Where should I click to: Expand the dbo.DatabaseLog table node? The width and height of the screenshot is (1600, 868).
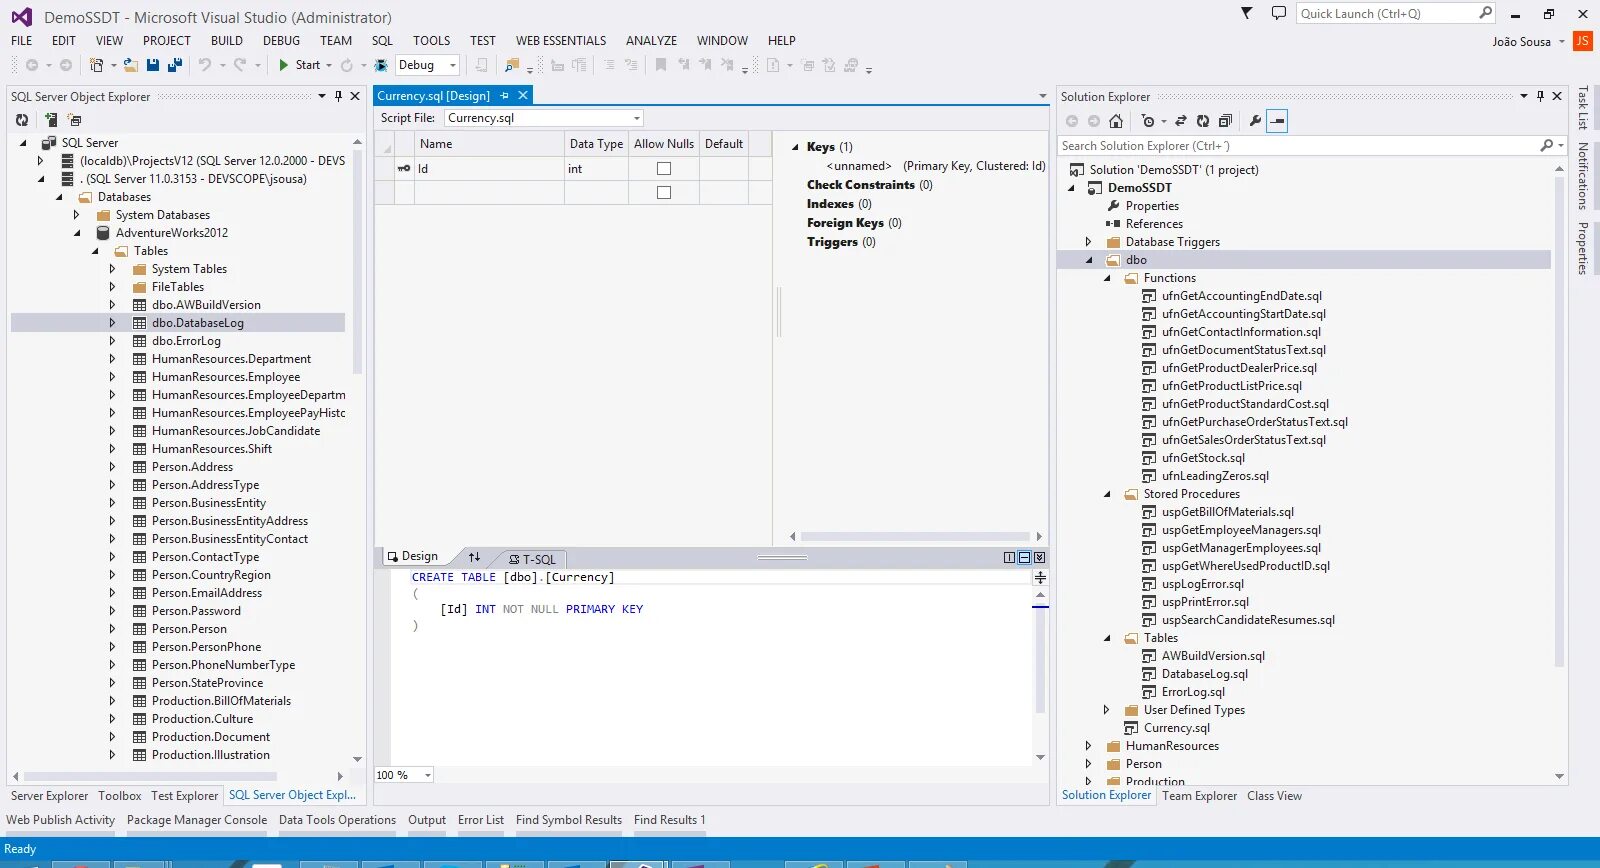[x=112, y=323]
